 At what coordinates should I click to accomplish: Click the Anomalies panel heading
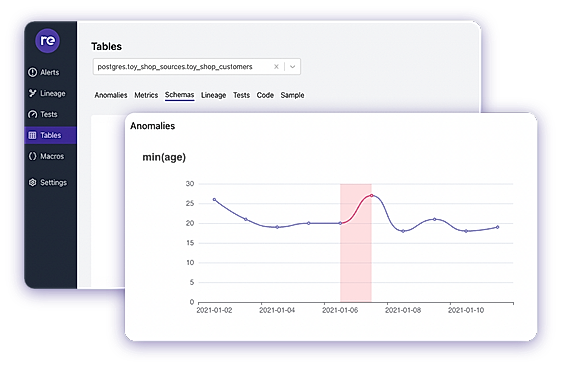pos(152,126)
